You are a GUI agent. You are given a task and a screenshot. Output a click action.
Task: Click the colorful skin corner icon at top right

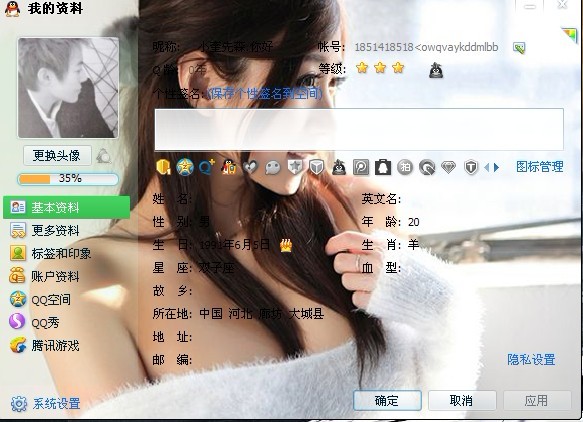pyautogui.click(x=570, y=36)
